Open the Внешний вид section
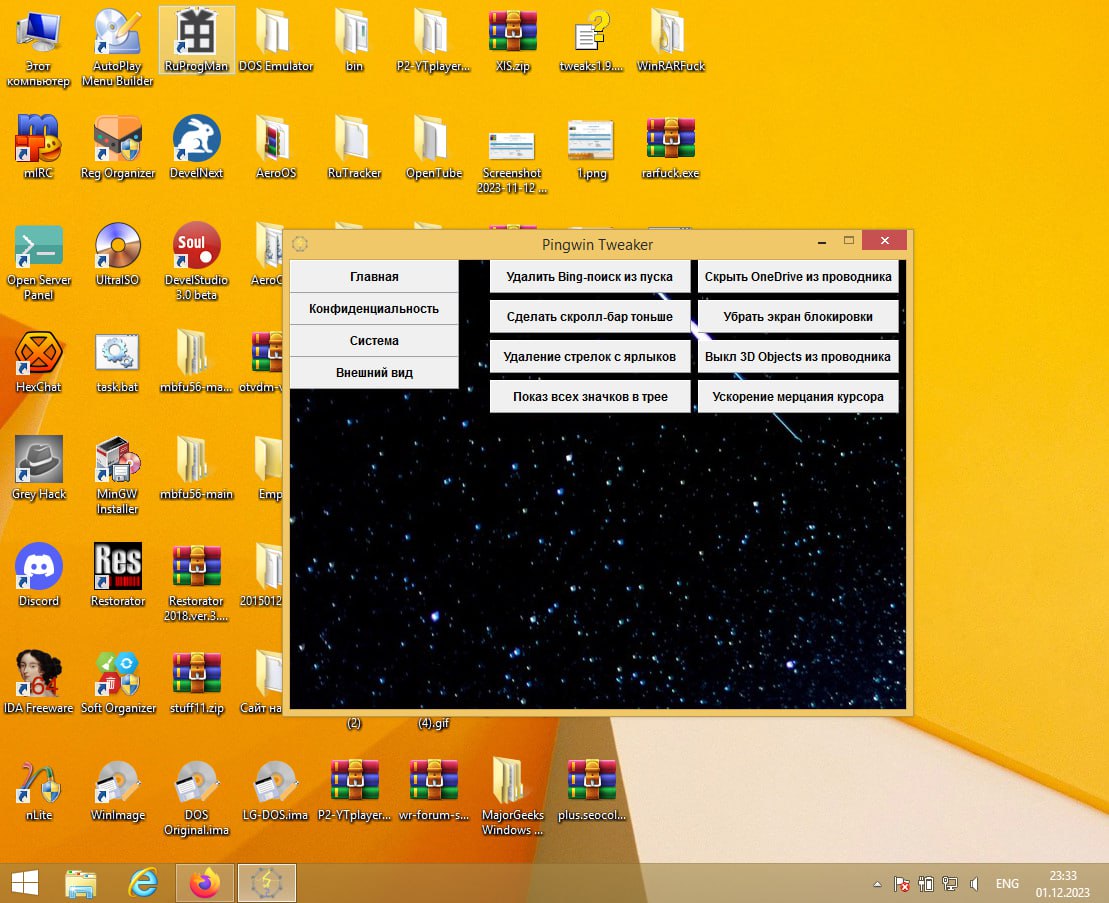 click(374, 373)
